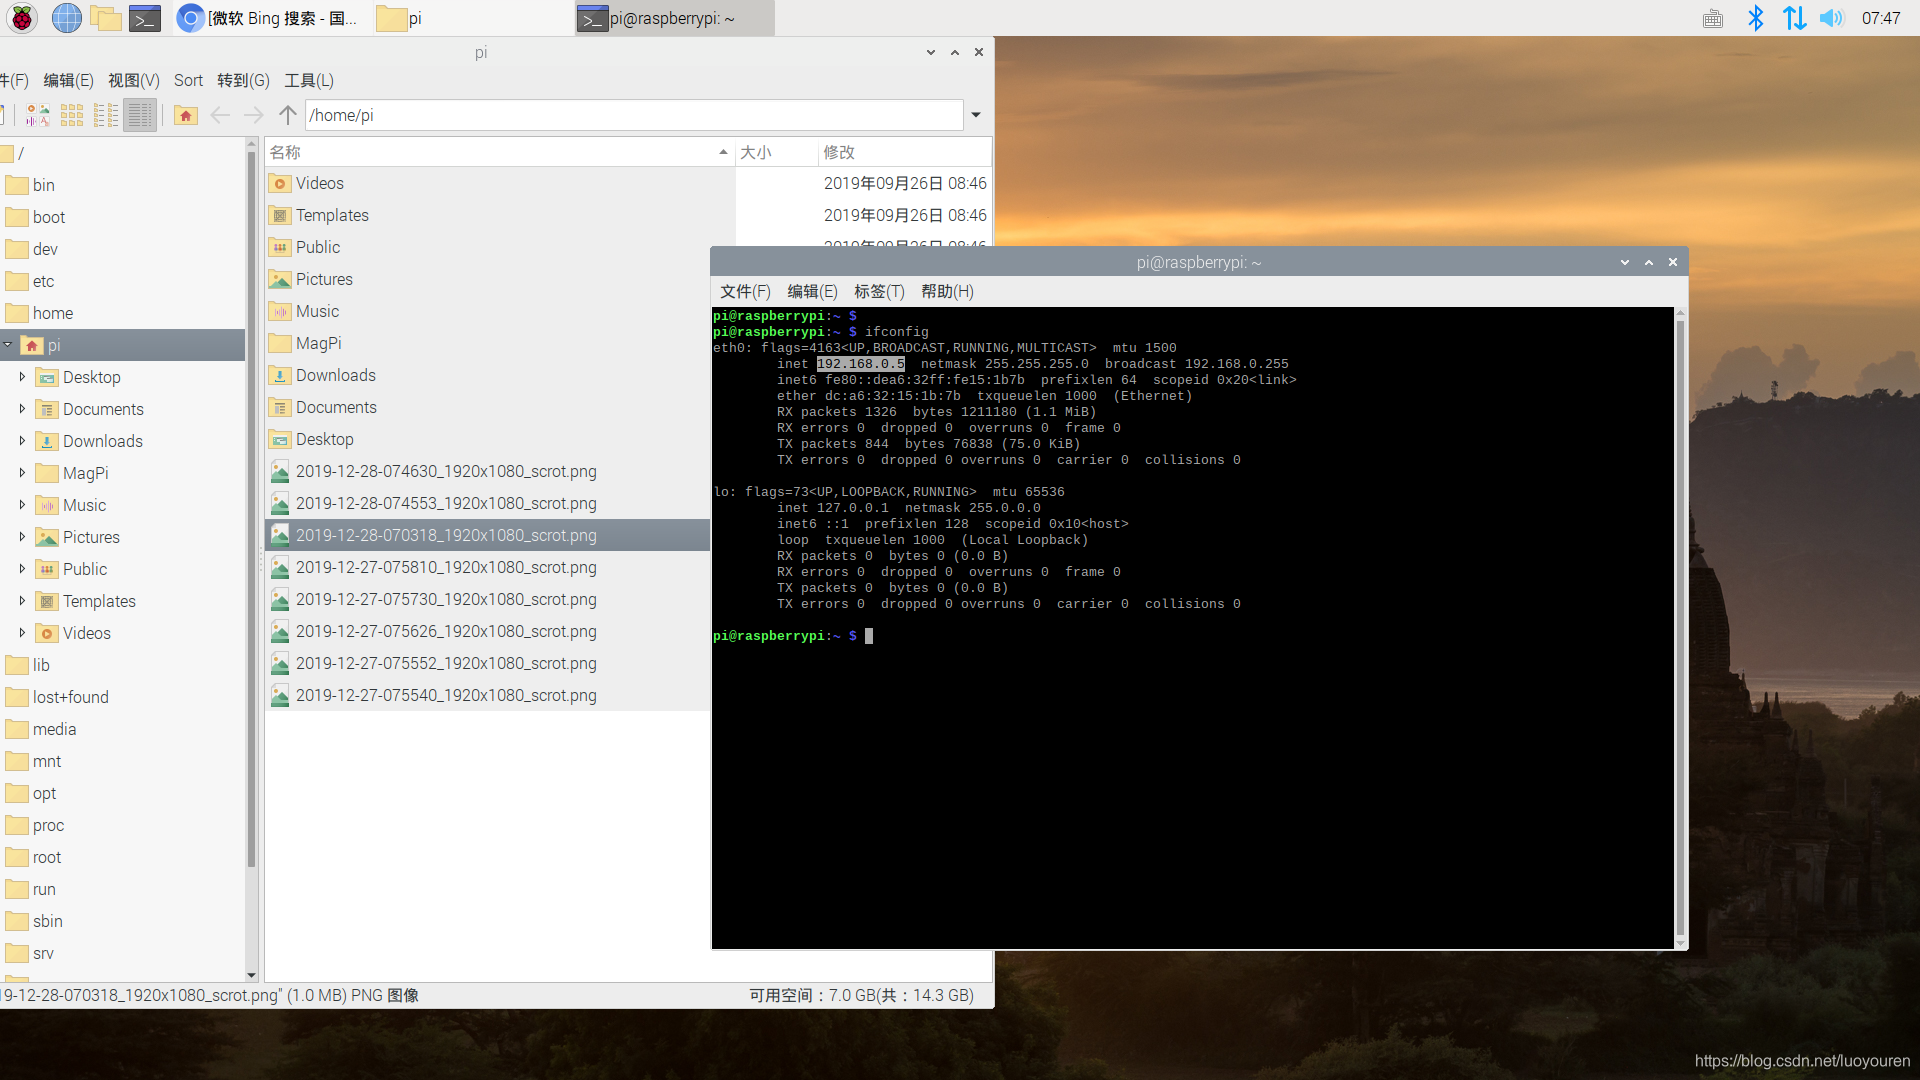
Task: Open 标签(T) menu in terminal
Action: pos(878,291)
